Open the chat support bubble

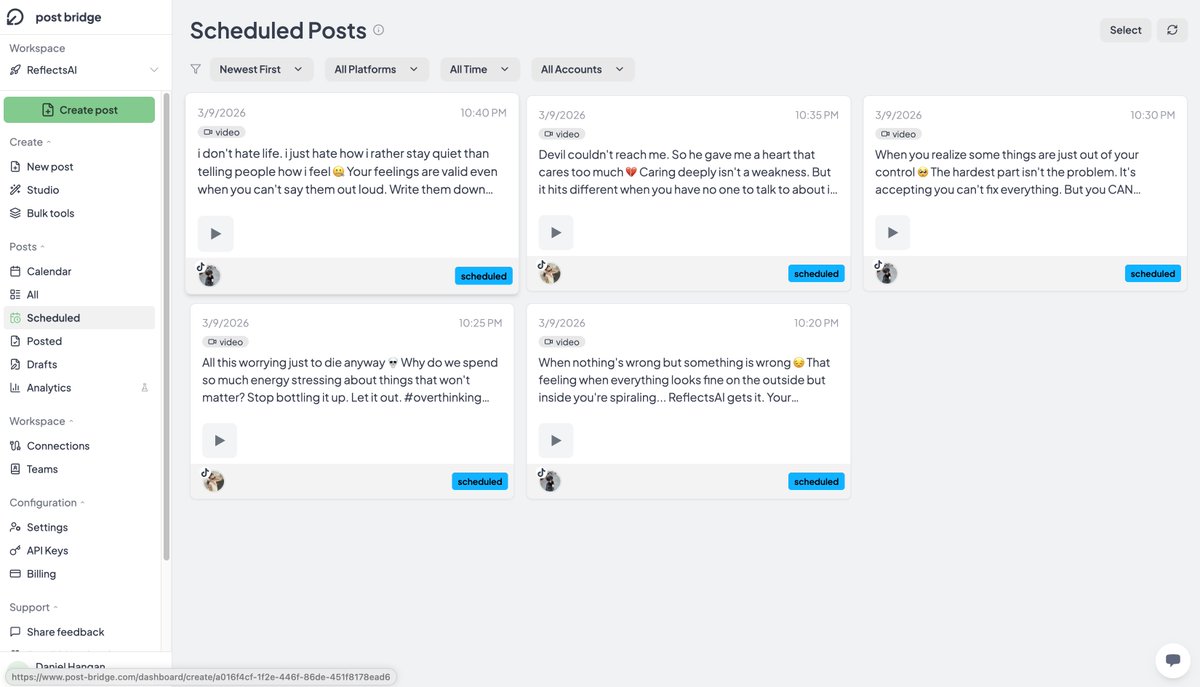coord(1172,660)
